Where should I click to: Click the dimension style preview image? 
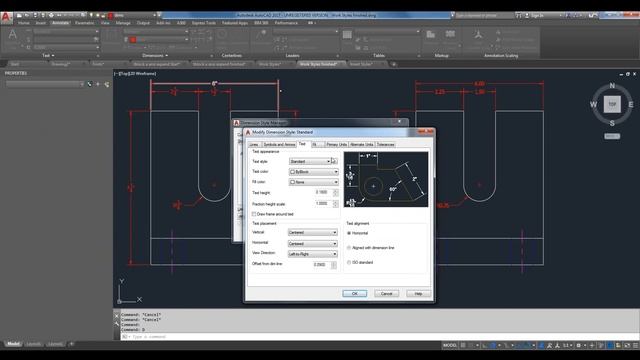pyautogui.click(x=386, y=179)
